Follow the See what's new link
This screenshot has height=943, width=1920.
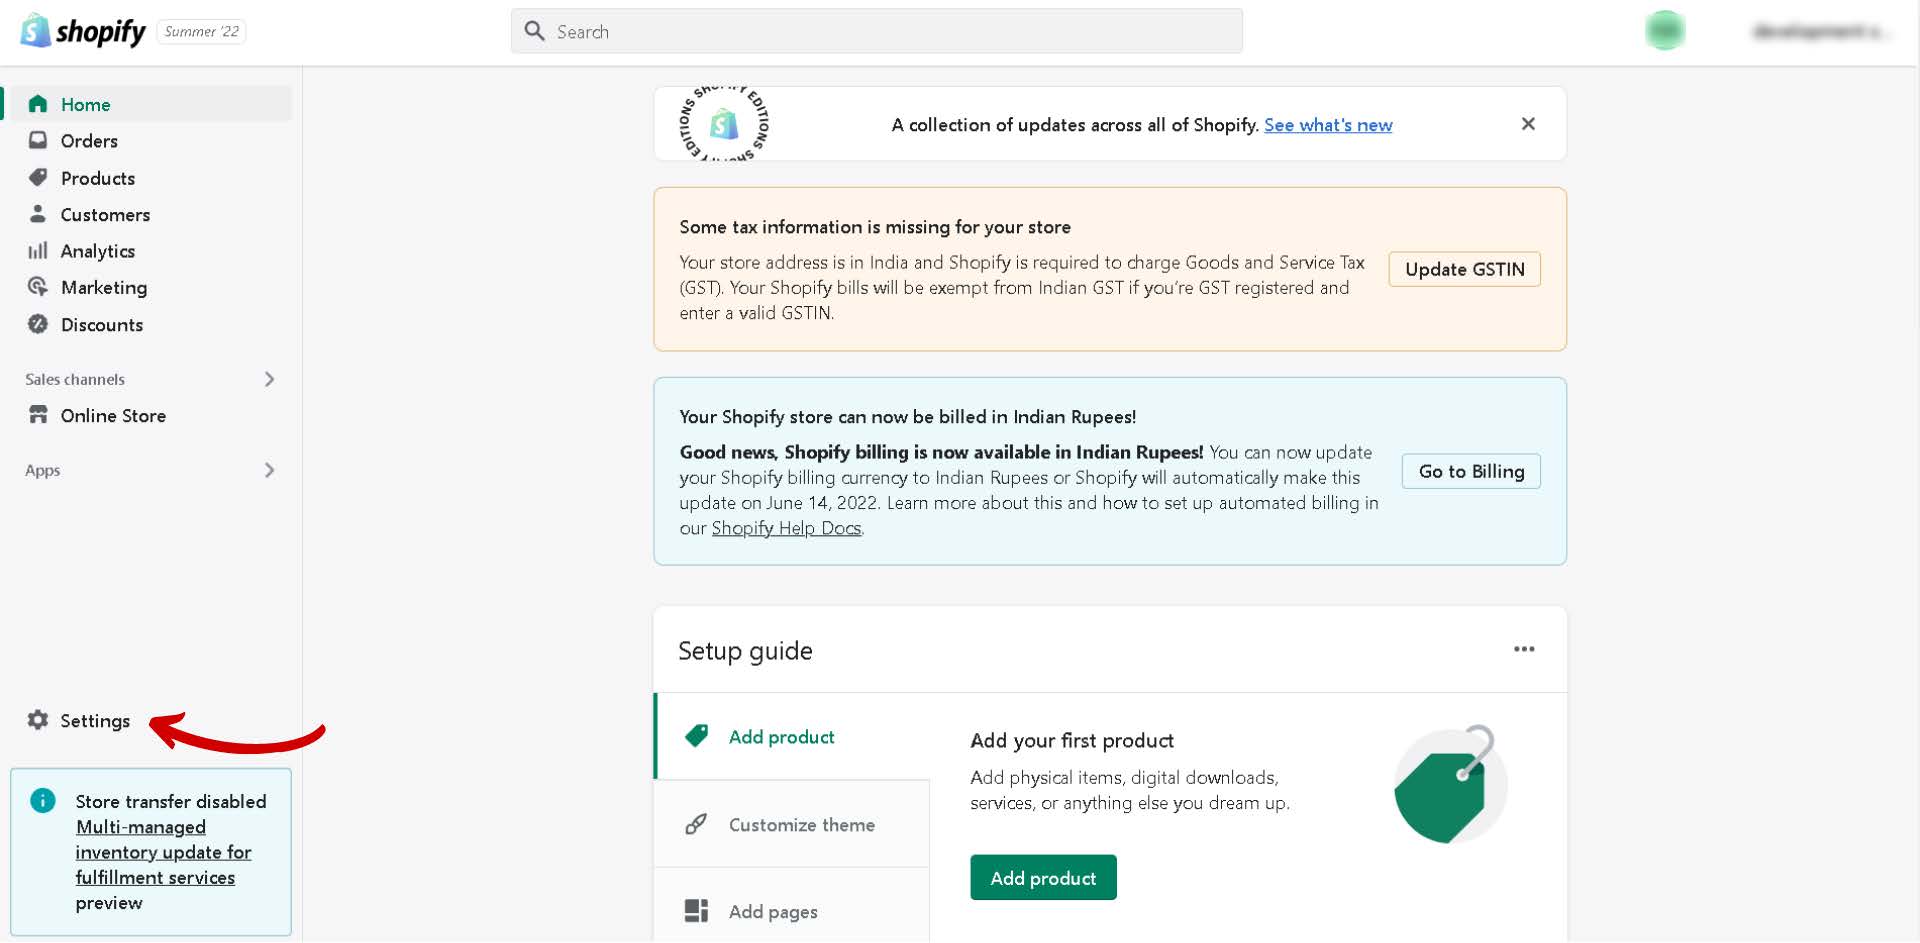point(1327,125)
